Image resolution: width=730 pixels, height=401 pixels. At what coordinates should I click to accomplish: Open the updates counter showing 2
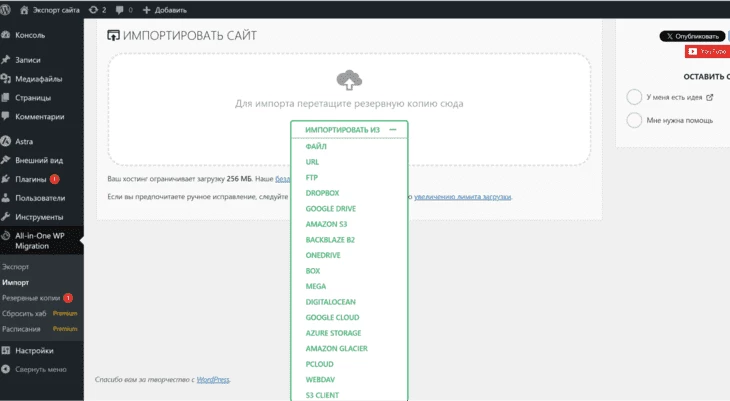[x=98, y=10]
